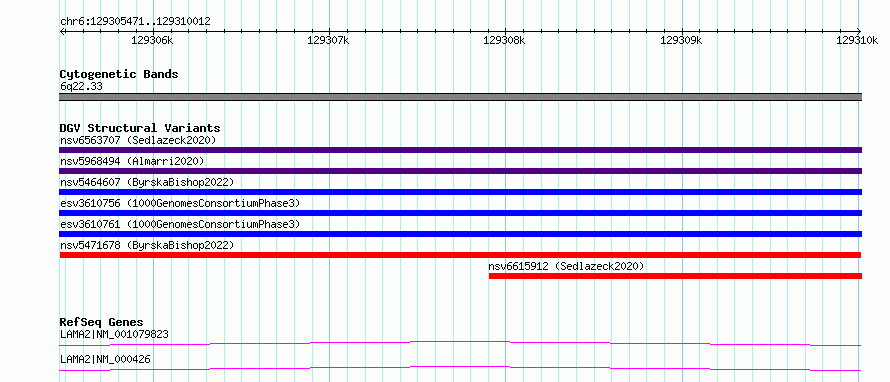Screen dimensions: 890x382
Task: Select the nsv6615912 short red bar
Action: tap(675, 276)
